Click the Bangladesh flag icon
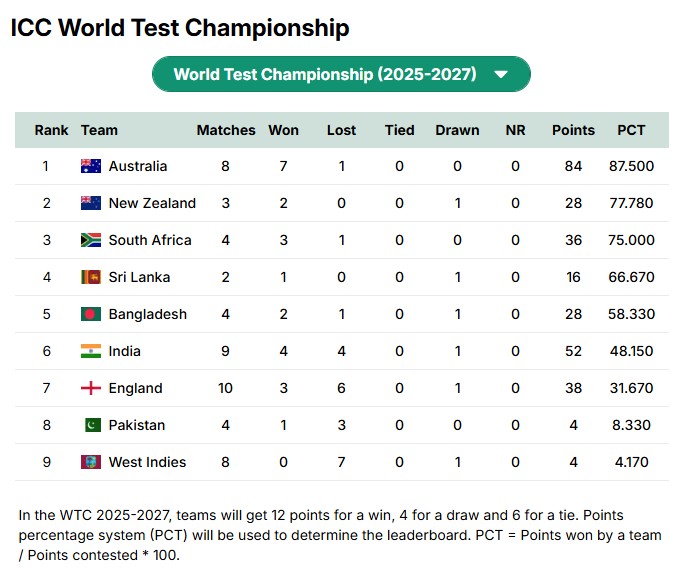The height and width of the screenshot is (572, 684). (91, 314)
